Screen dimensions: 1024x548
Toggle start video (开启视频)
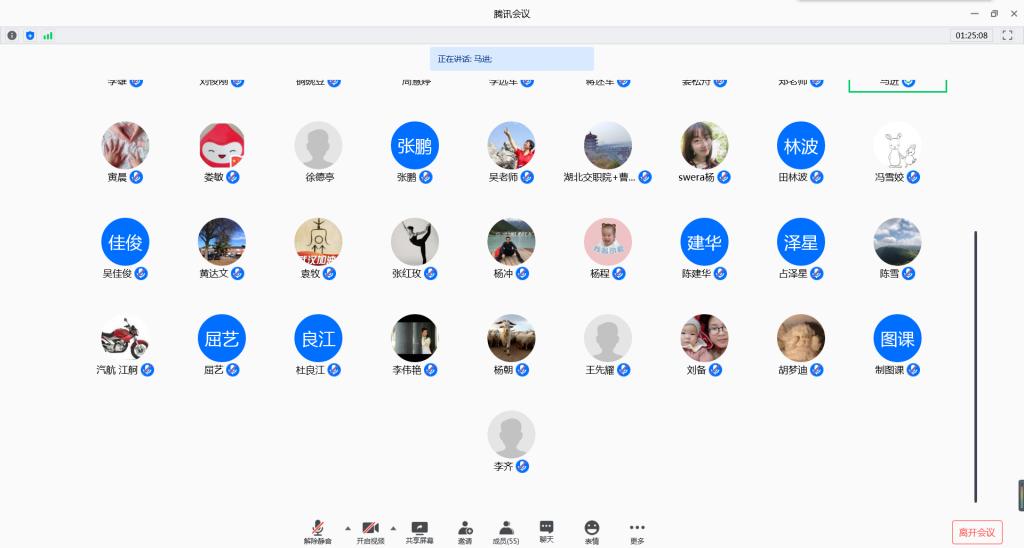click(x=370, y=528)
